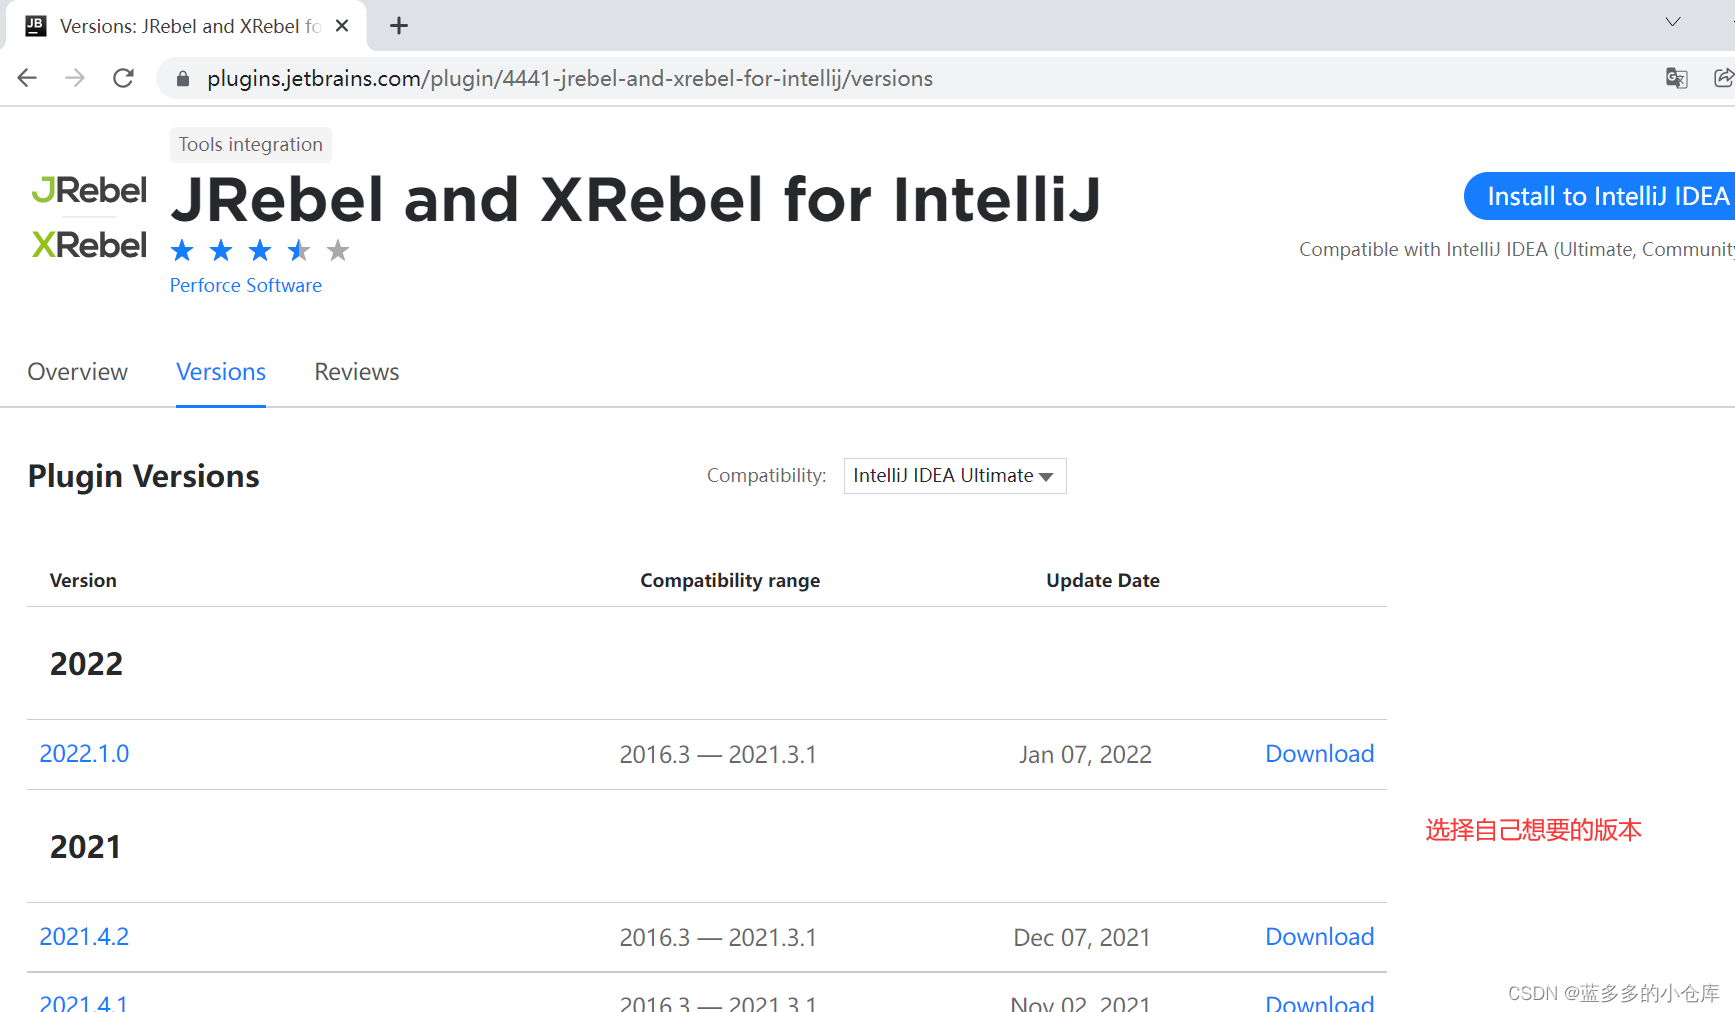Open a new browser tab
Image resolution: width=1735 pixels, height=1012 pixels.
pyautogui.click(x=399, y=26)
